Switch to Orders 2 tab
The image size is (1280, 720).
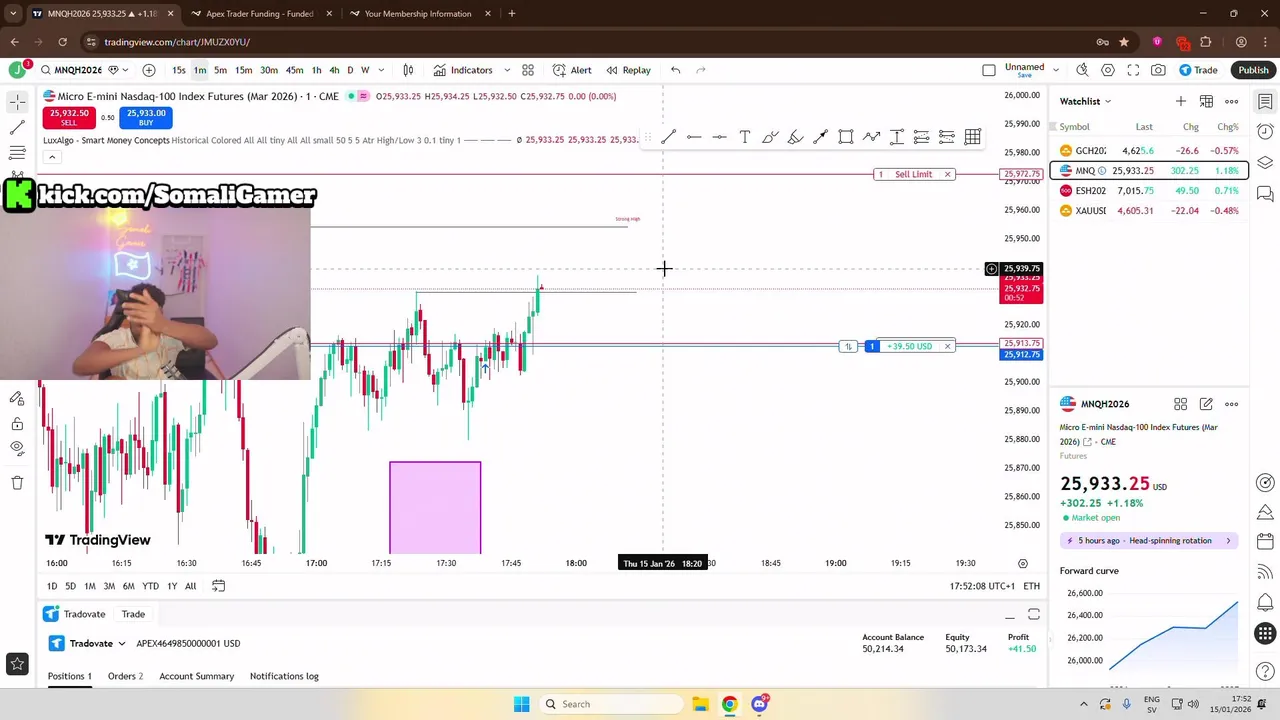tap(125, 676)
